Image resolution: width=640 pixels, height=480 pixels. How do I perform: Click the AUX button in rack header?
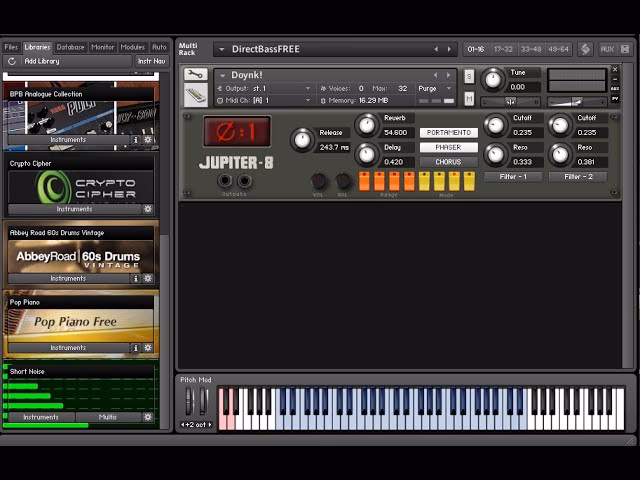coord(607,49)
